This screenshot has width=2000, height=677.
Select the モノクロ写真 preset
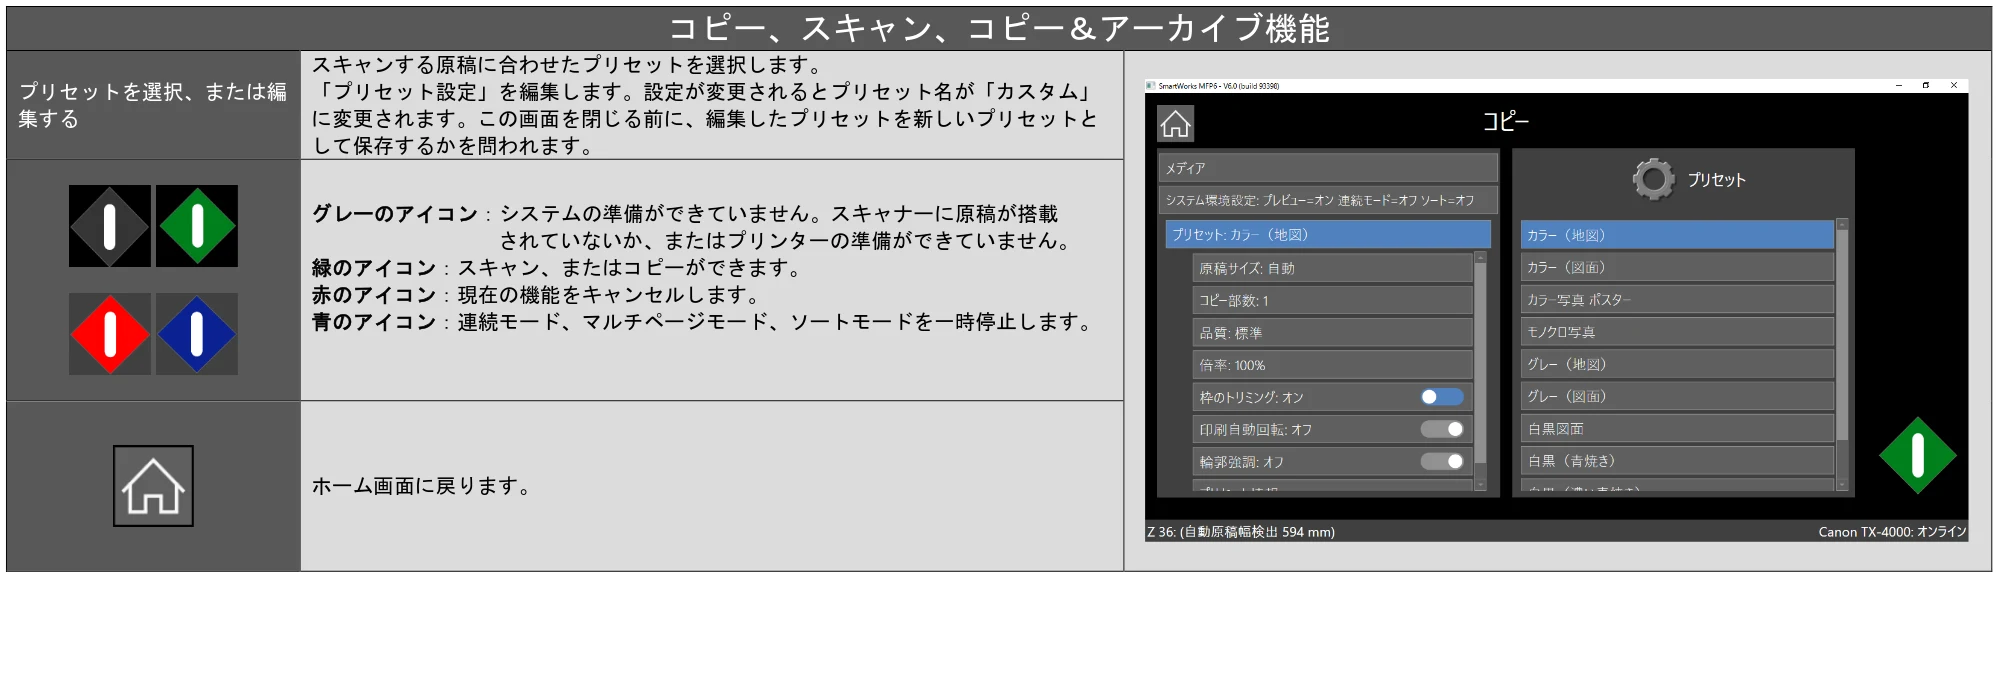click(x=1677, y=332)
